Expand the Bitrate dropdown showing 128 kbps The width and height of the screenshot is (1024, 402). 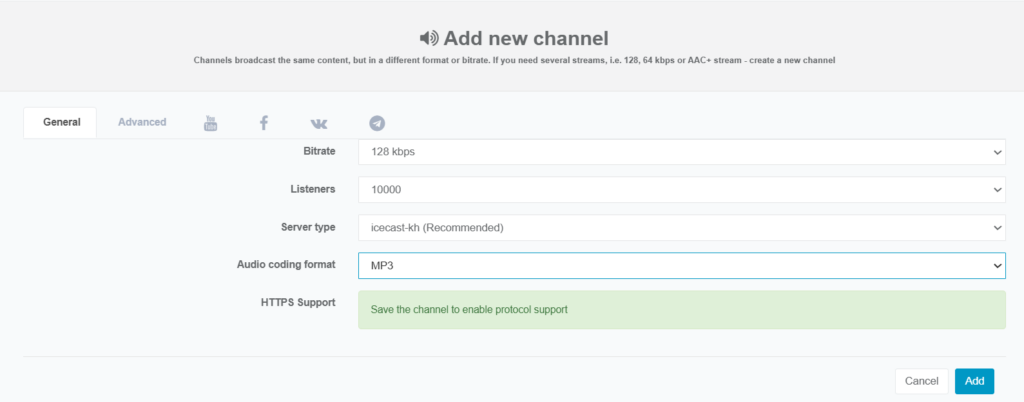click(681, 152)
